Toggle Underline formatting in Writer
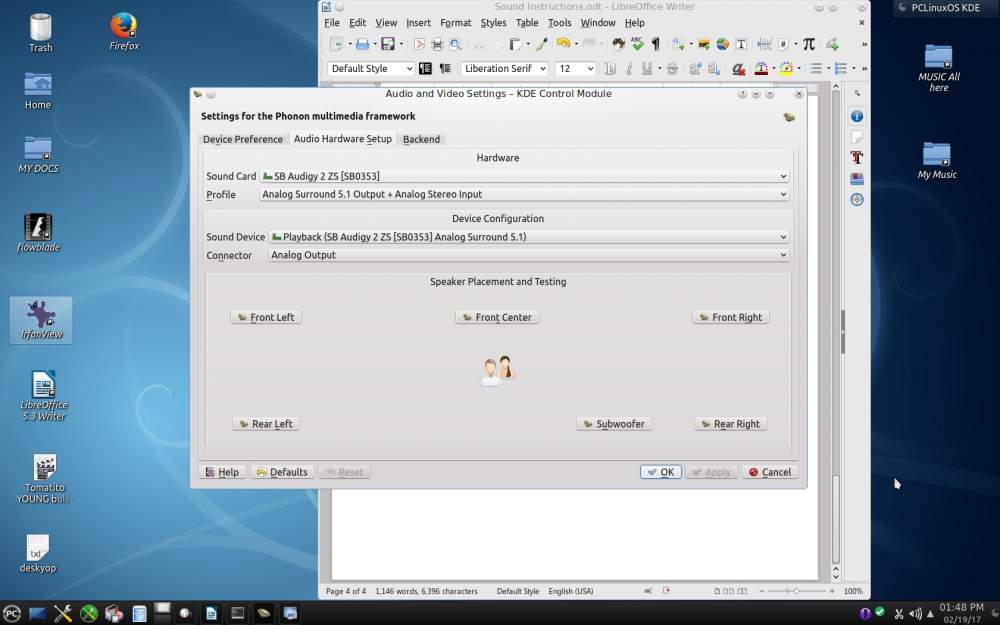 point(647,69)
